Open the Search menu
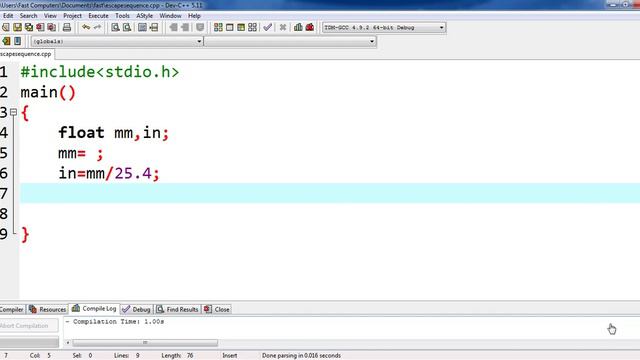The height and width of the screenshot is (360, 640). [29, 16]
